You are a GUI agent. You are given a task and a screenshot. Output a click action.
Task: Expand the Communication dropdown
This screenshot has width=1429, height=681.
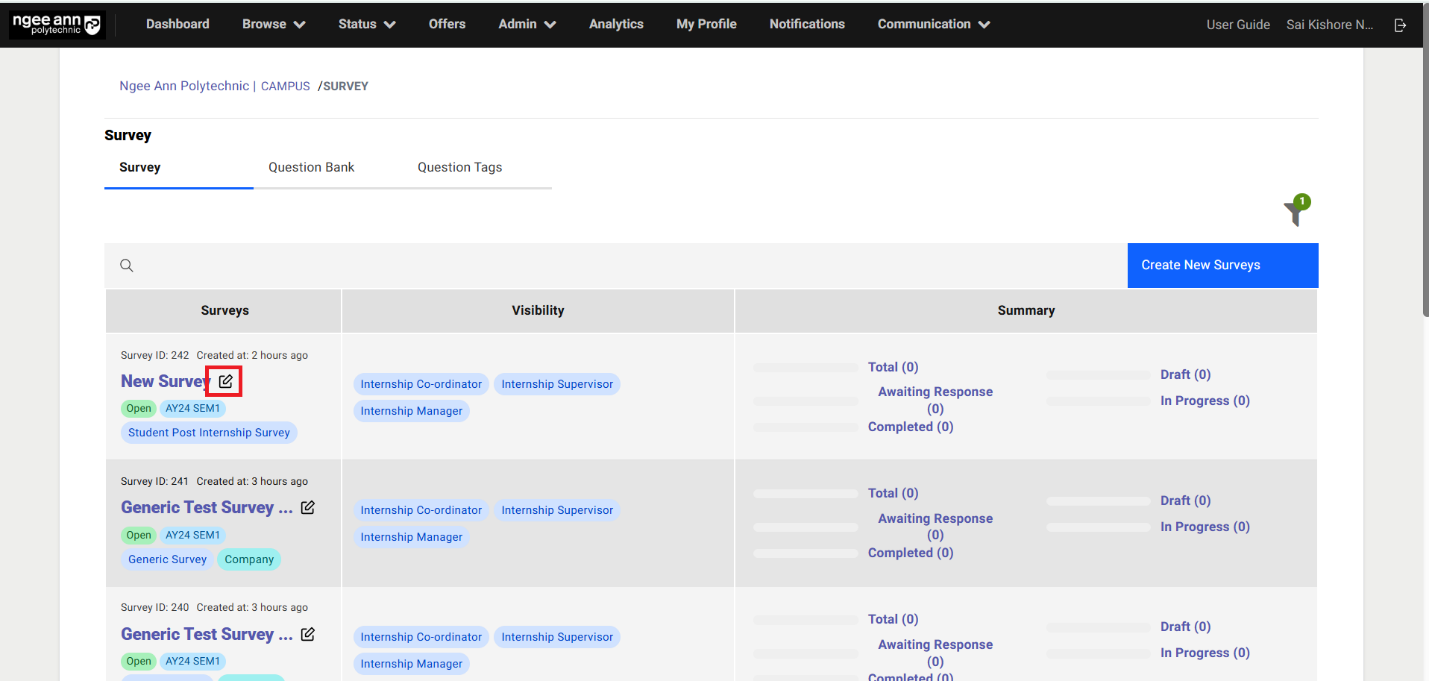932,23
